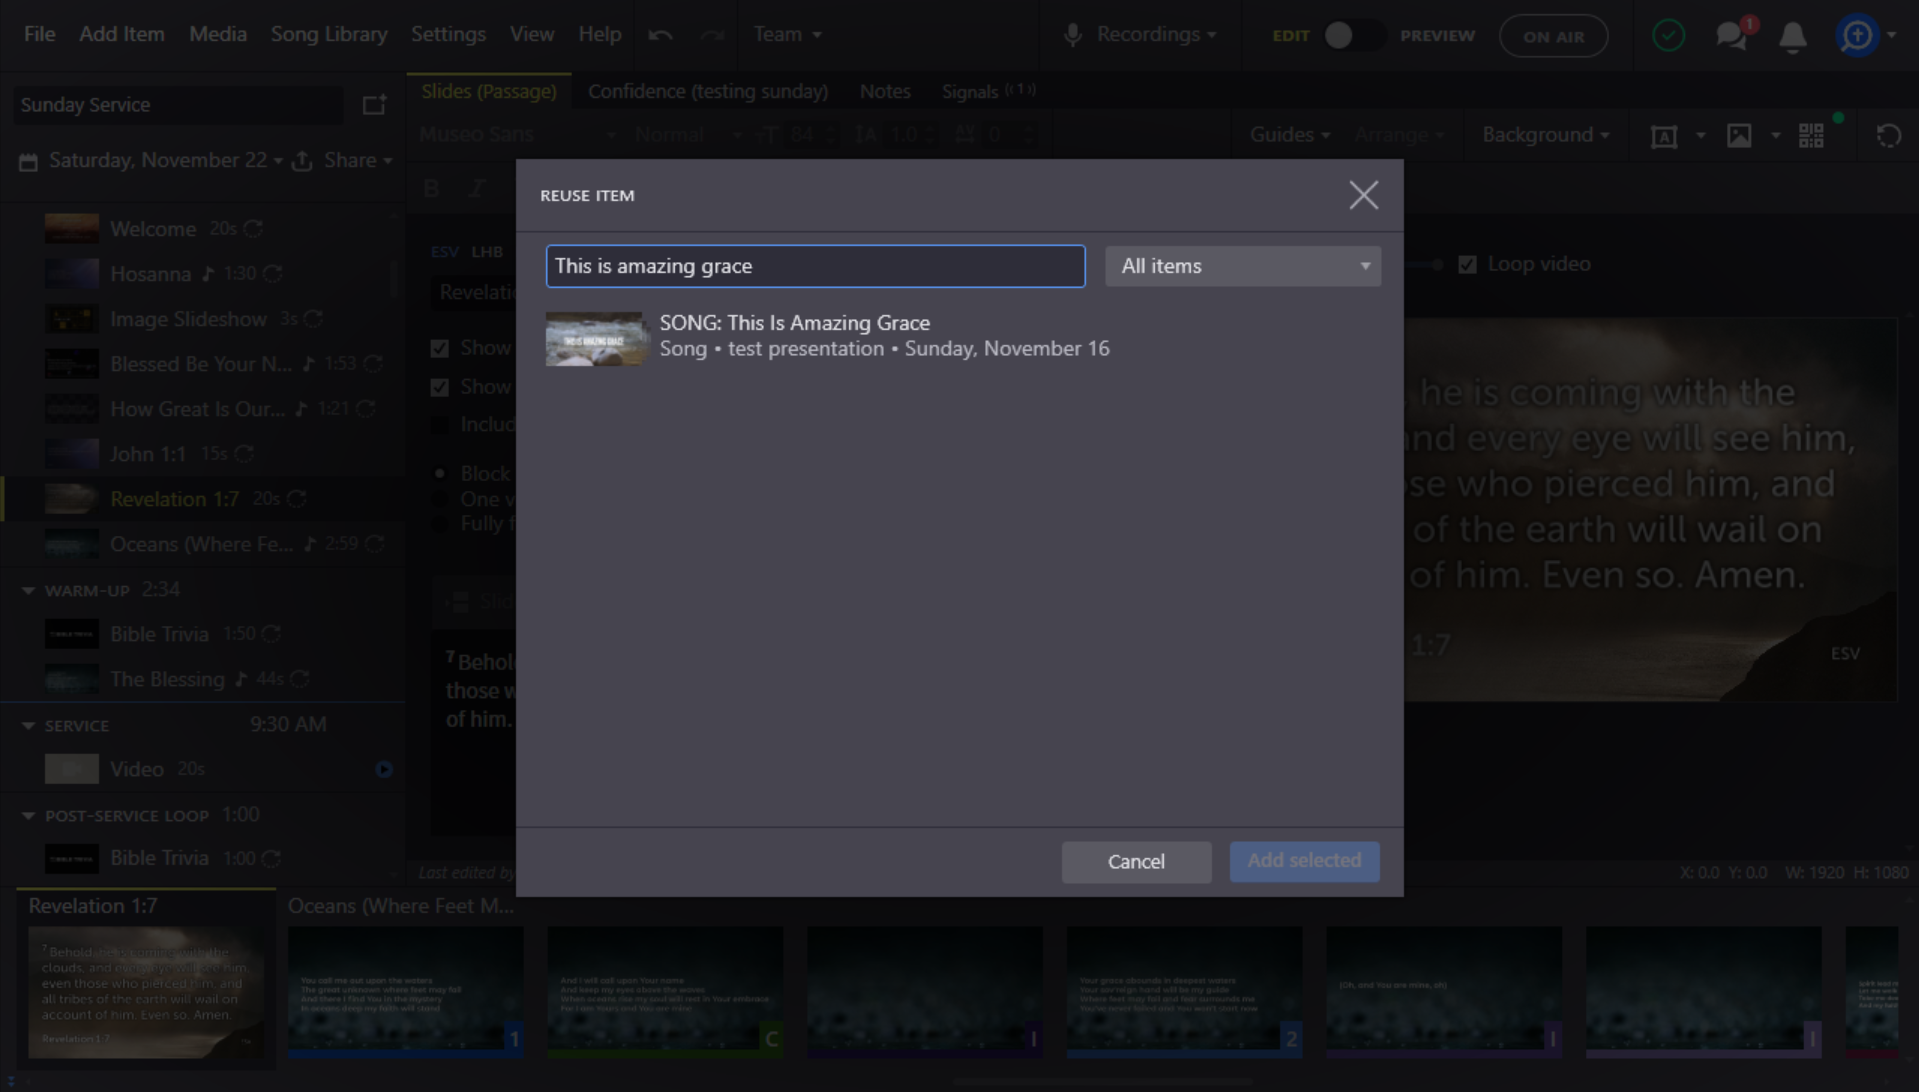Open the date dropdown Saturday, November 22
1919x1092 pixels.
click(x=166, y=160)
